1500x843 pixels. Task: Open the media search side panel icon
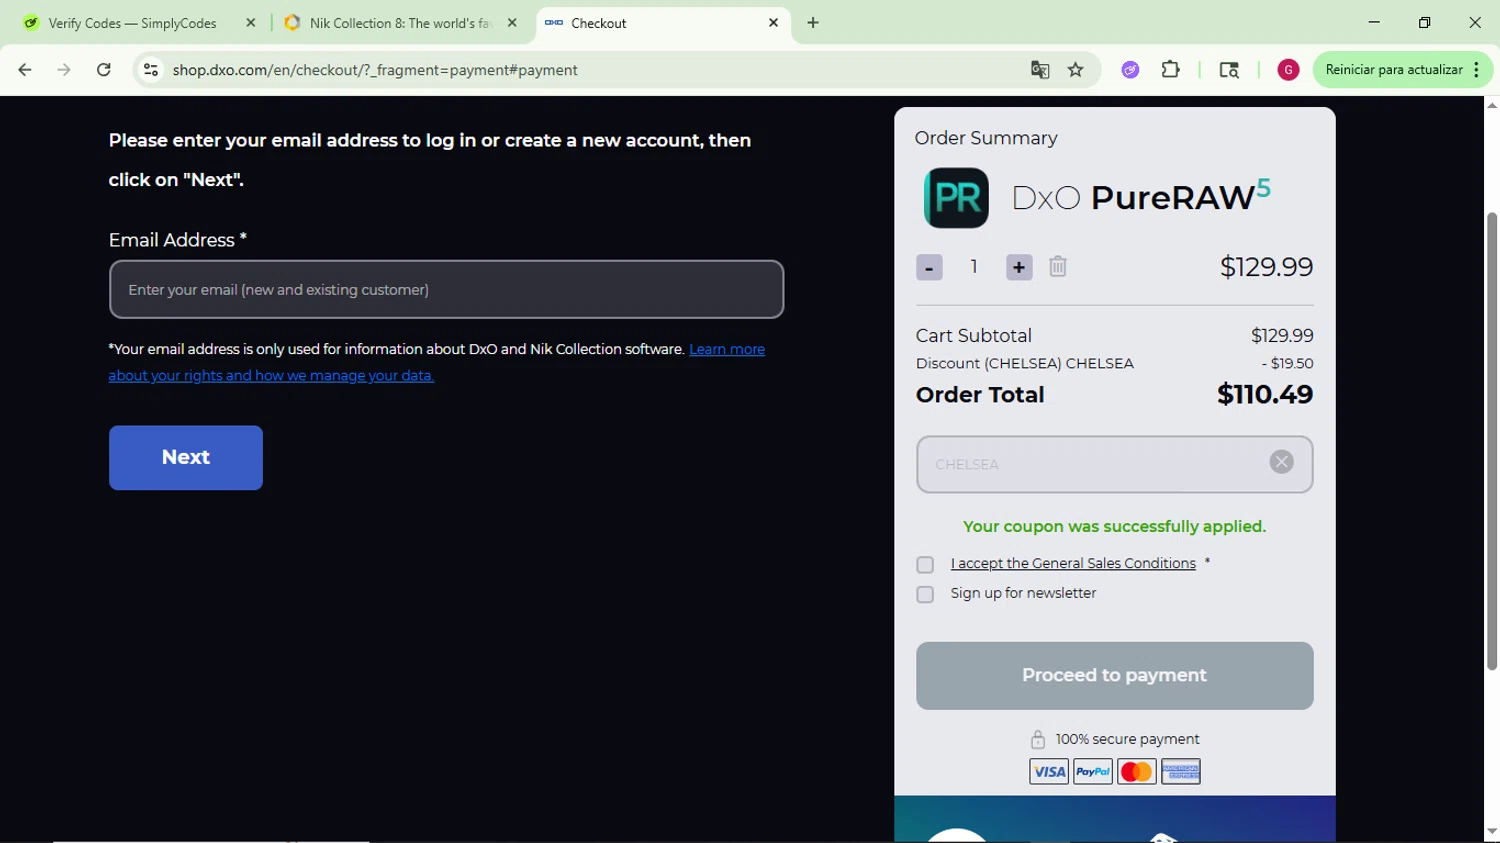[x=1229, y=70]
